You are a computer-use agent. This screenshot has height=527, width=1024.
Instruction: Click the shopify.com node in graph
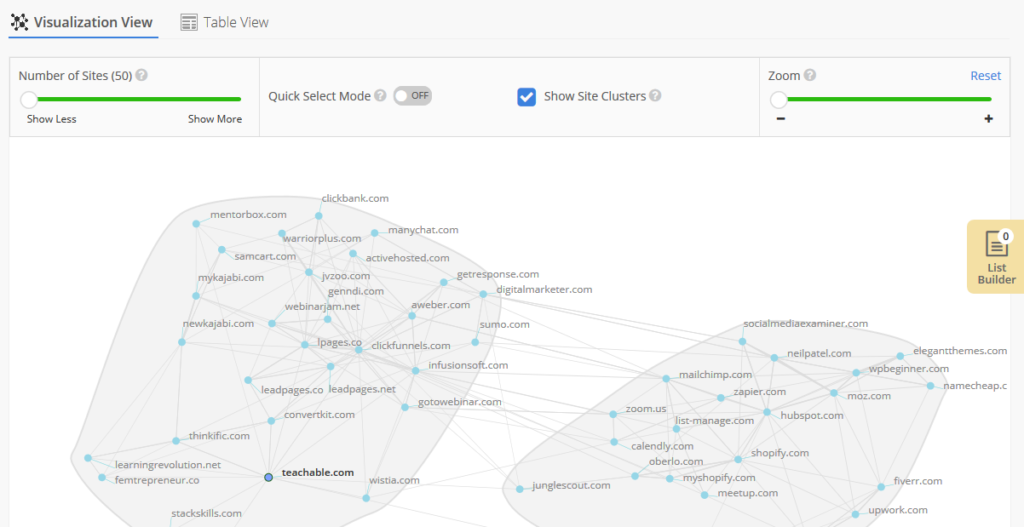(738, 459)
